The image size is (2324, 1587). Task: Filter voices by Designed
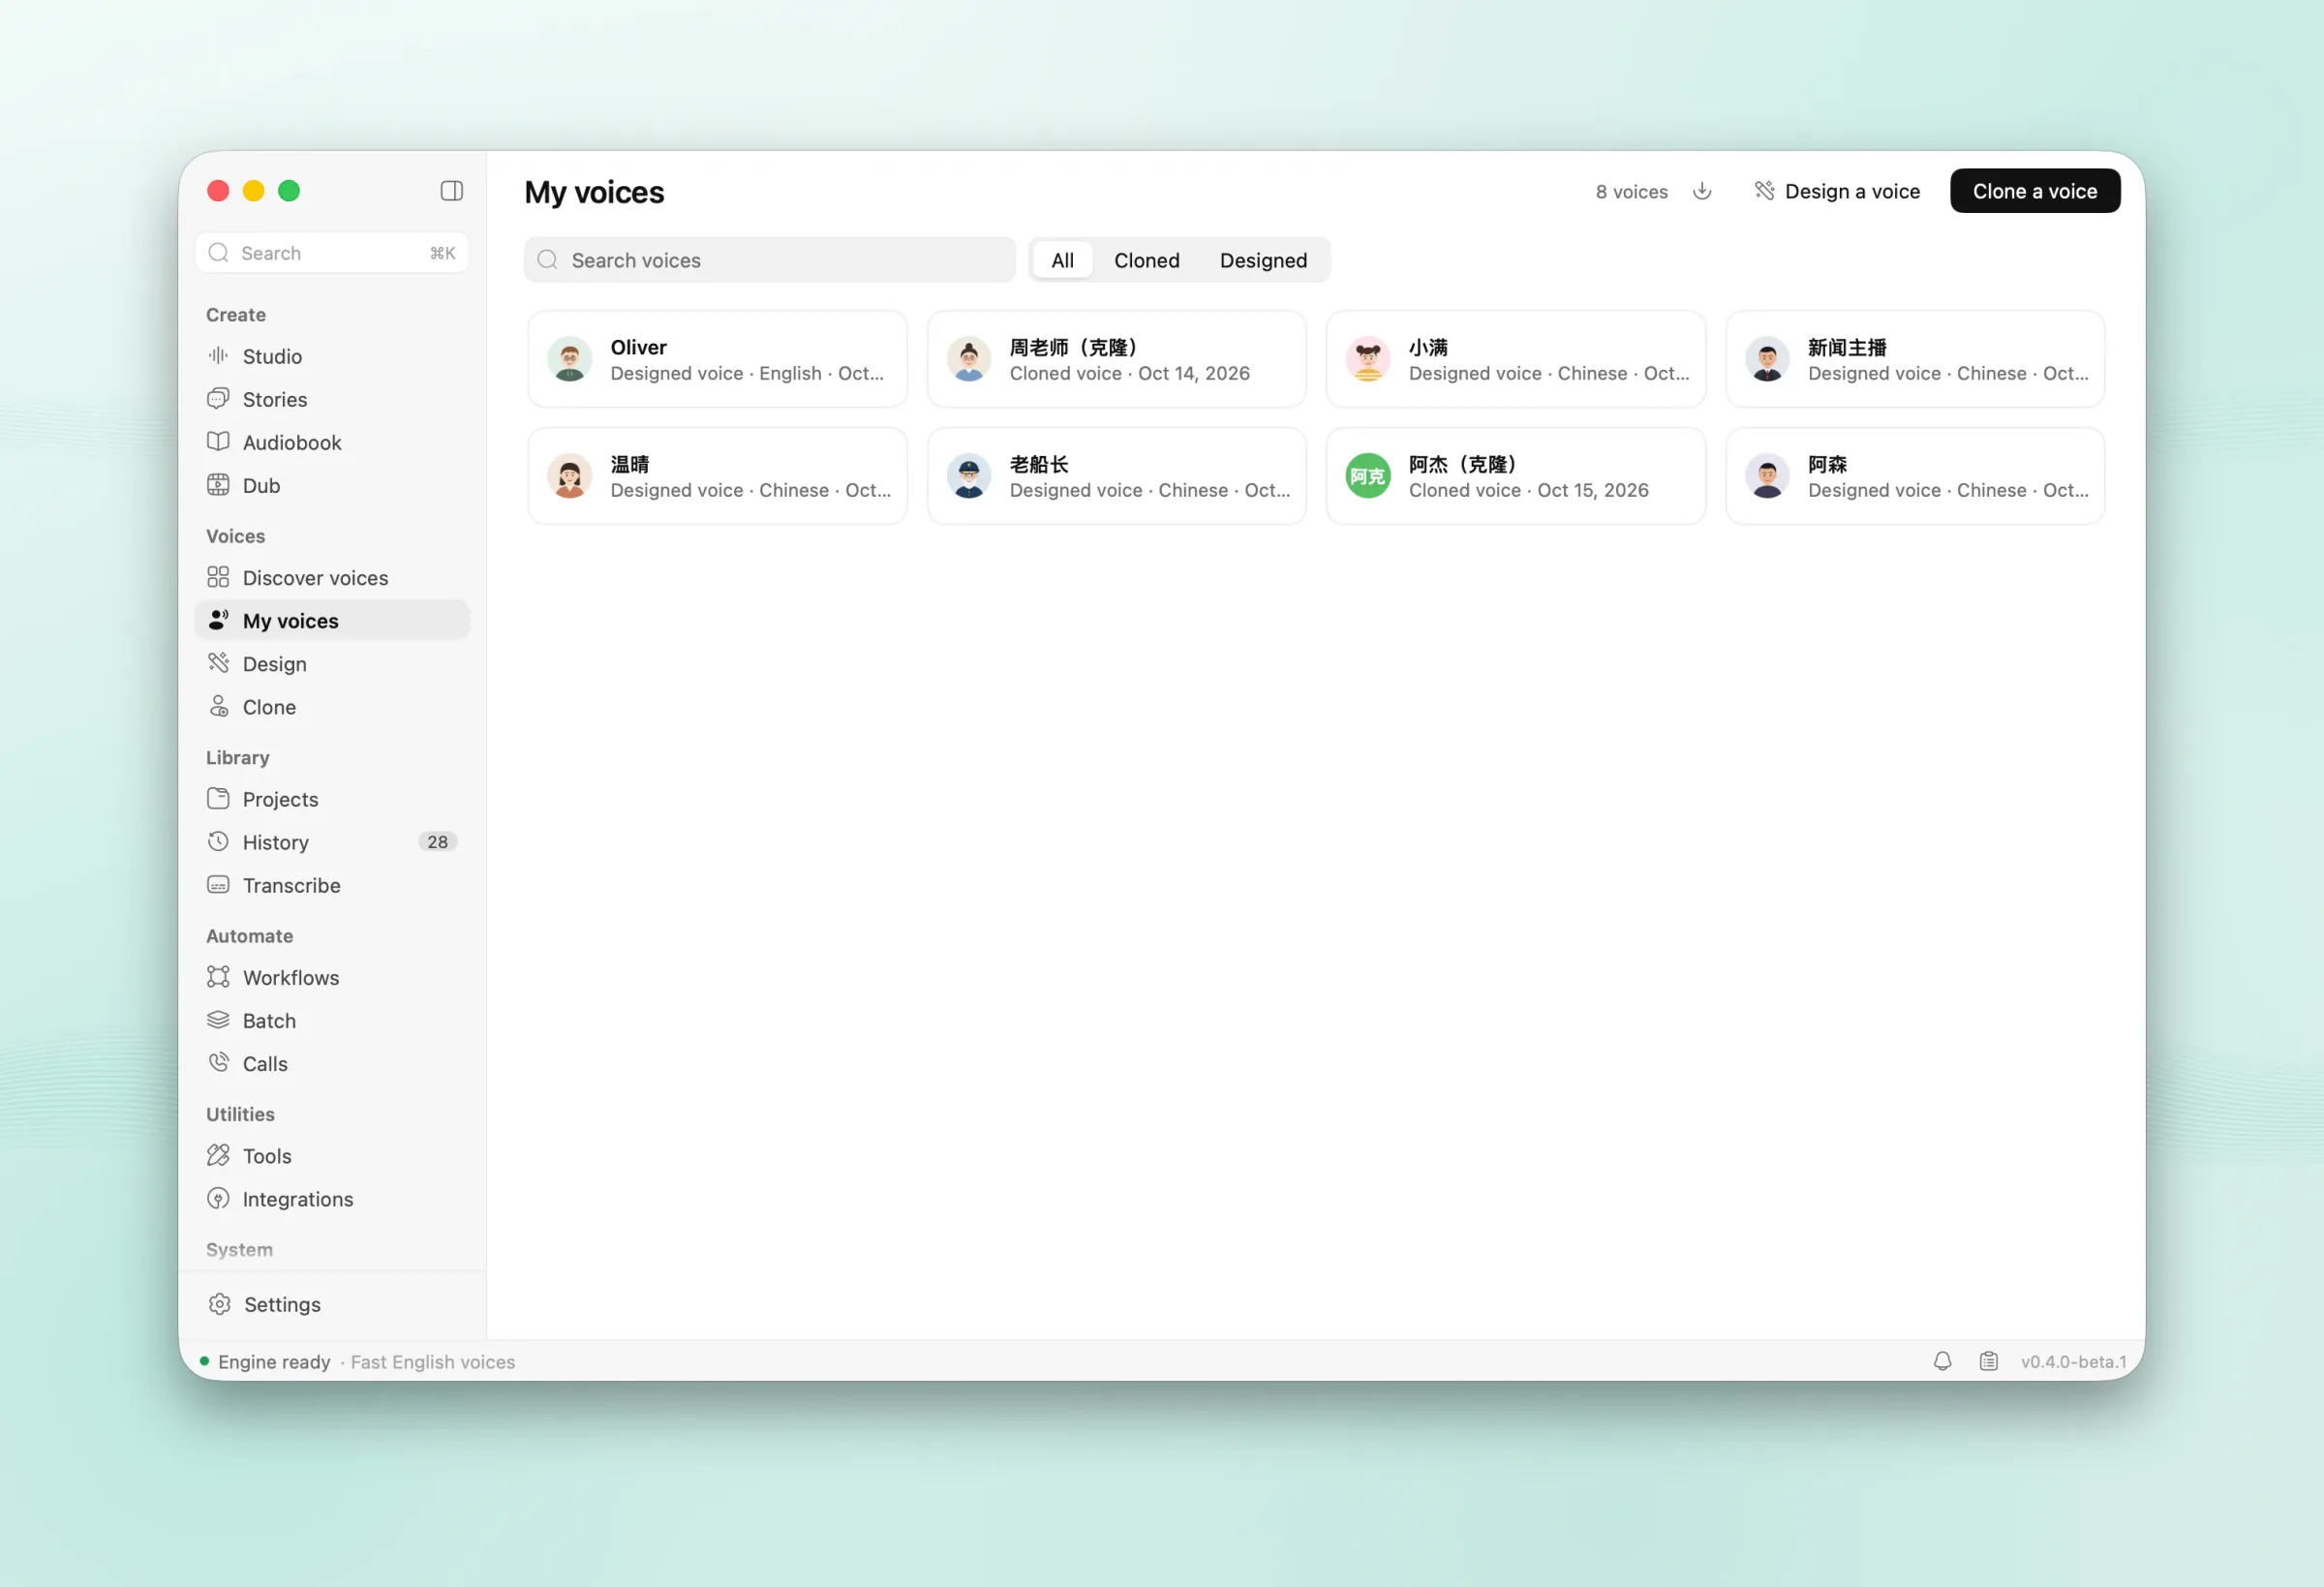[1263, 261]
